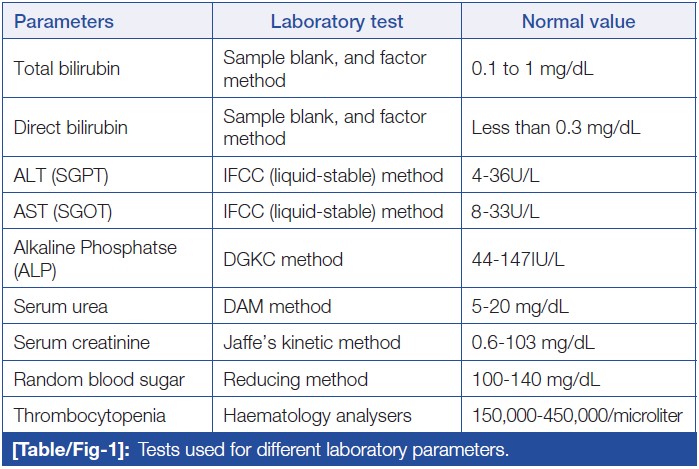
Task: Click the [Table/Fig-1] caption label
Action: (72, 448)
